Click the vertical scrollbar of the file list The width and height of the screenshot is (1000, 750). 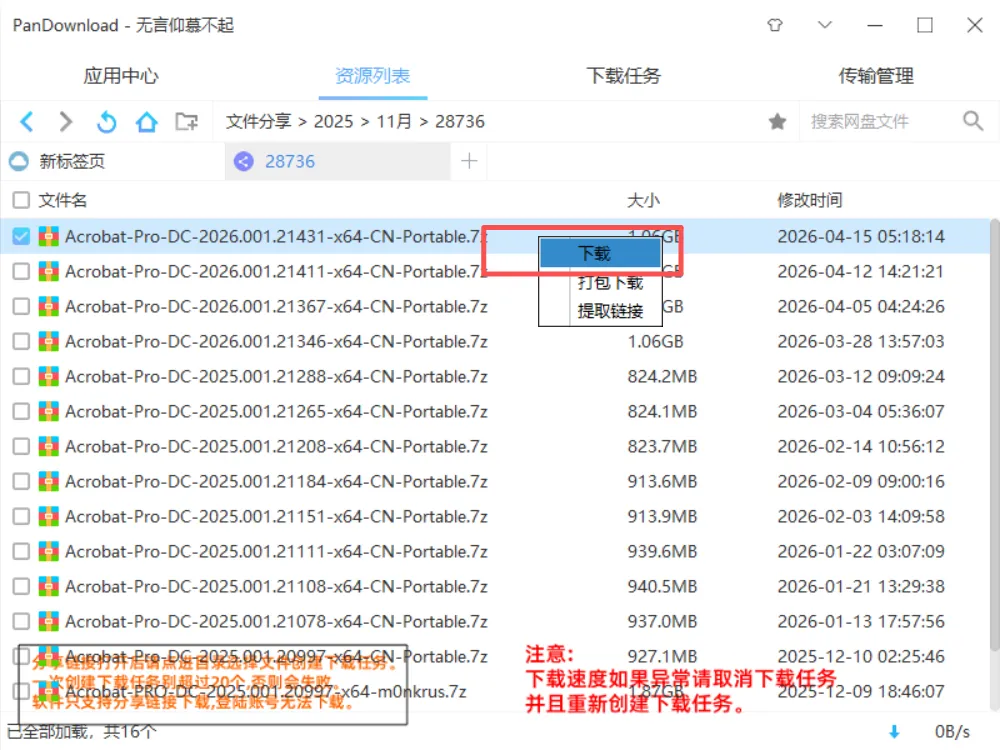click(994, 434)
